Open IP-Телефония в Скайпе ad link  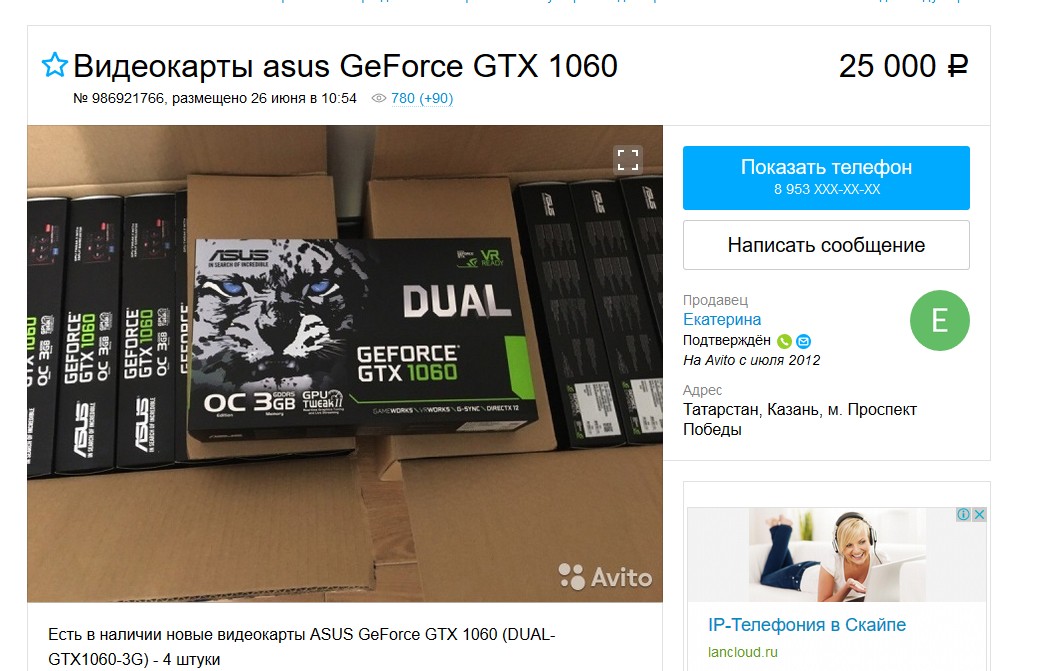807,625
